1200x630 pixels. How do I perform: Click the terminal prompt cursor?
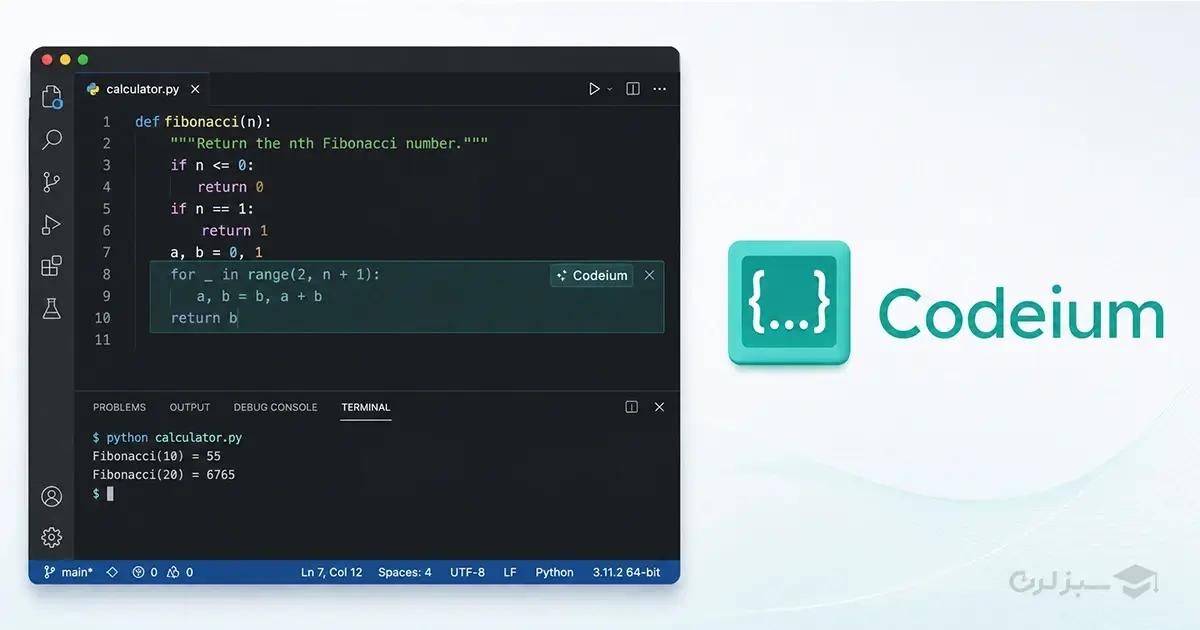(110, 494)
